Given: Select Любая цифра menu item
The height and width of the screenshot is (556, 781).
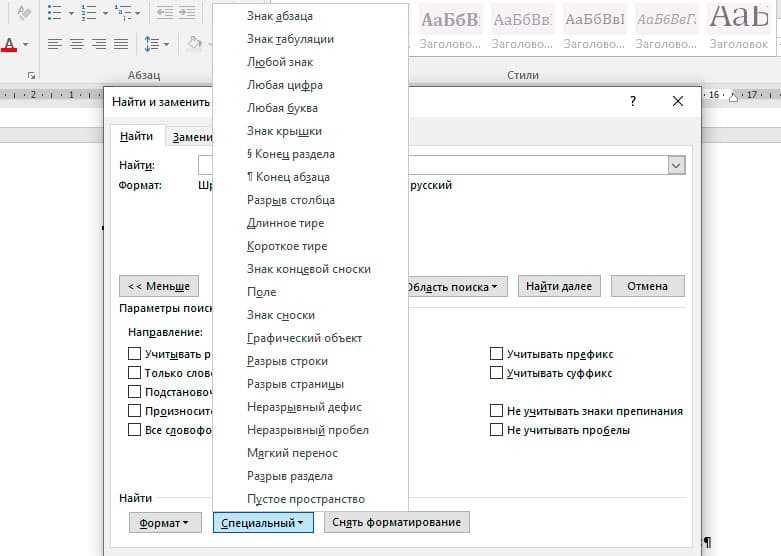Looking at the screenshot, I should point(310,85).
